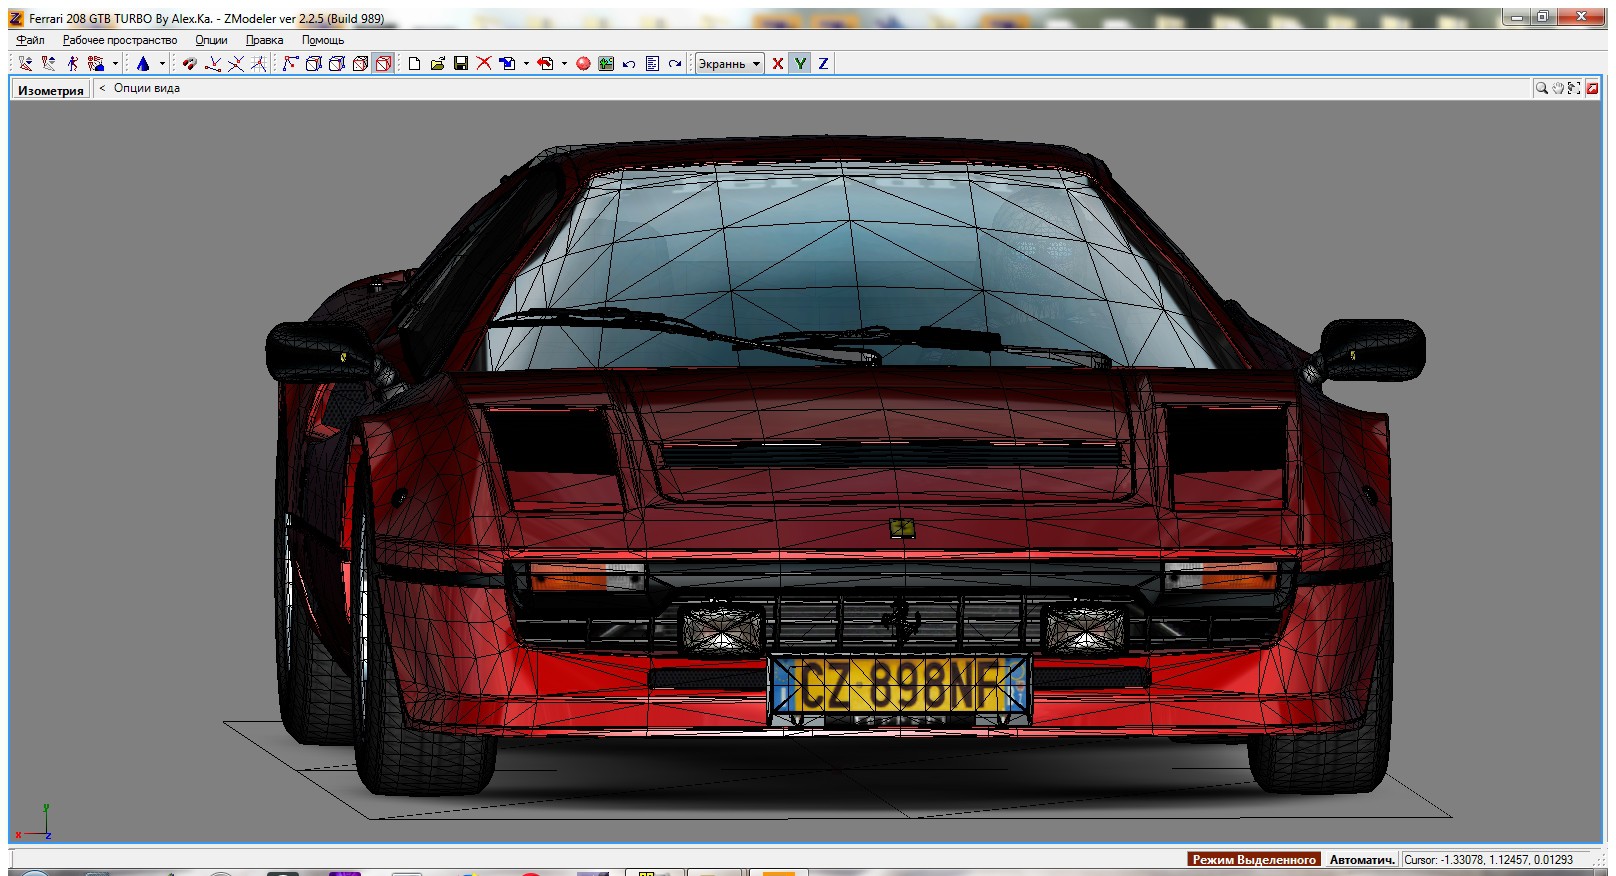The image size is (1616, 876).
Task: Toggle the blue Z axis button
Action: coord(823,63)
